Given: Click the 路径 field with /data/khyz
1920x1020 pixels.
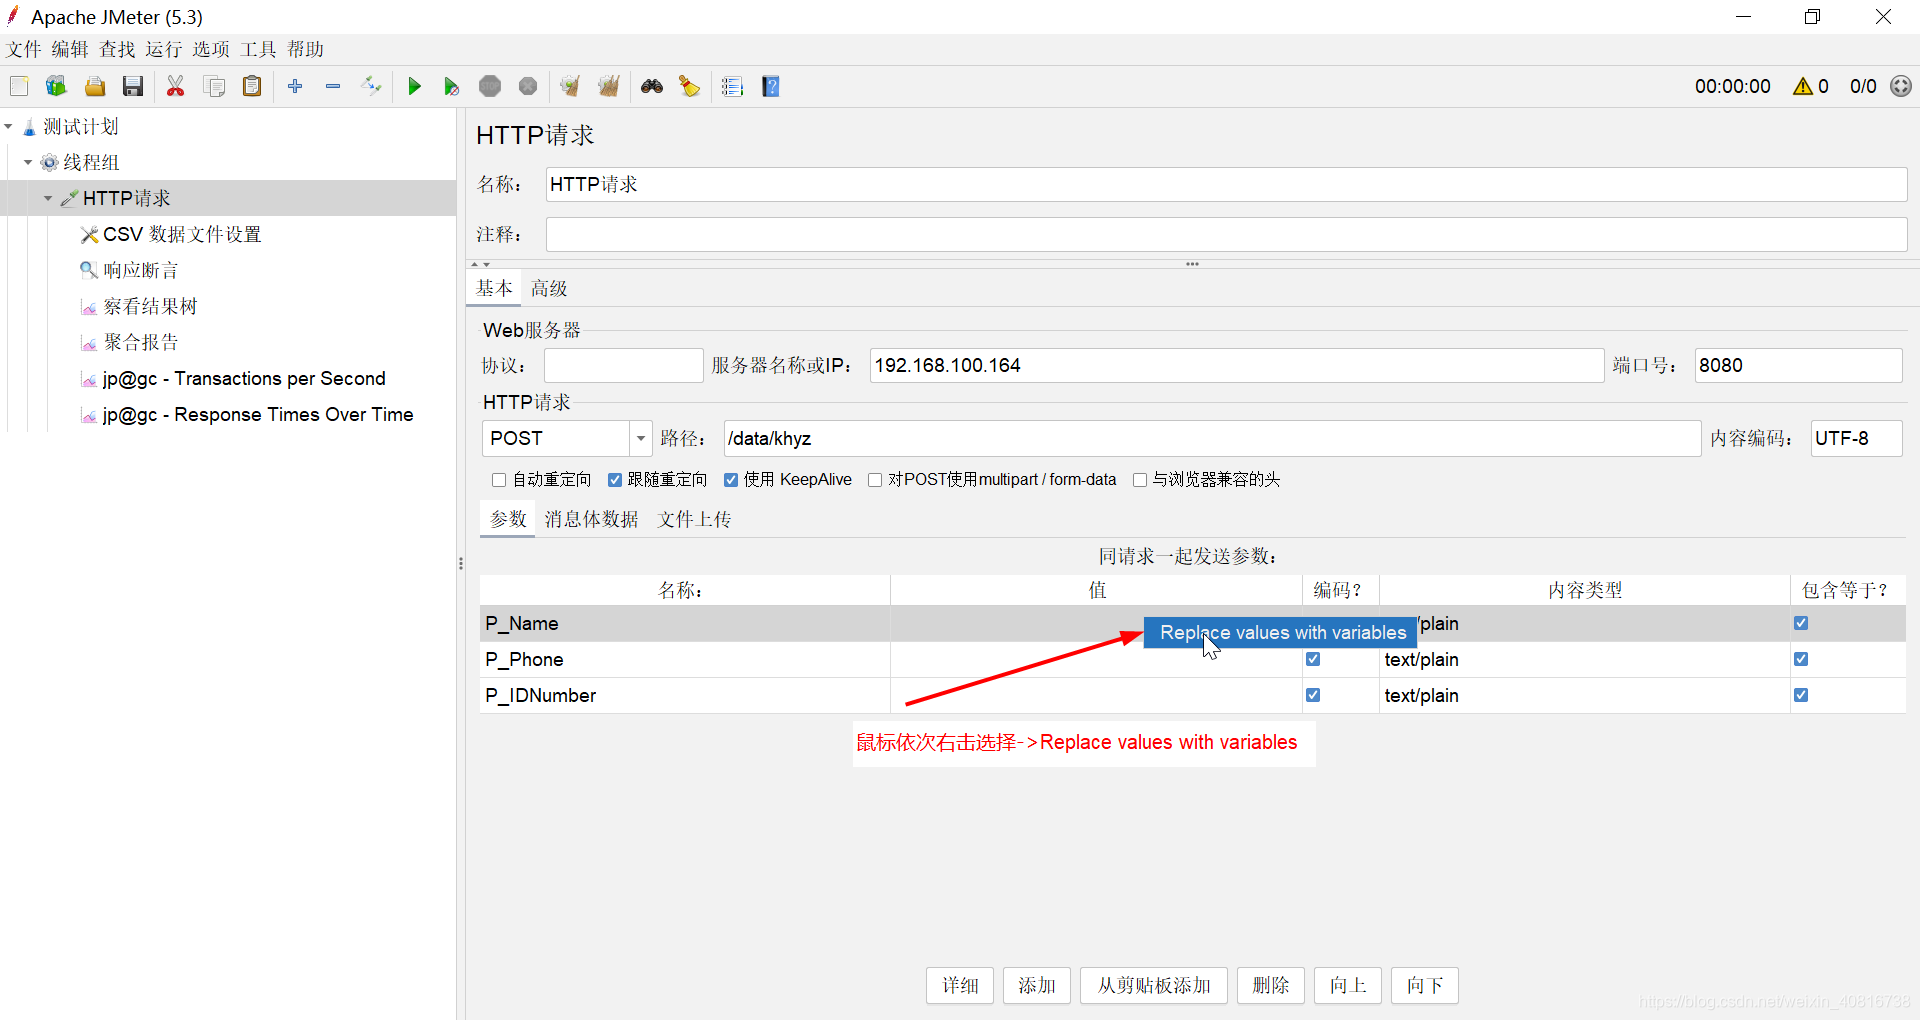Looking at the screenshot, I should pyautogui.click(x=1212, y=438).
